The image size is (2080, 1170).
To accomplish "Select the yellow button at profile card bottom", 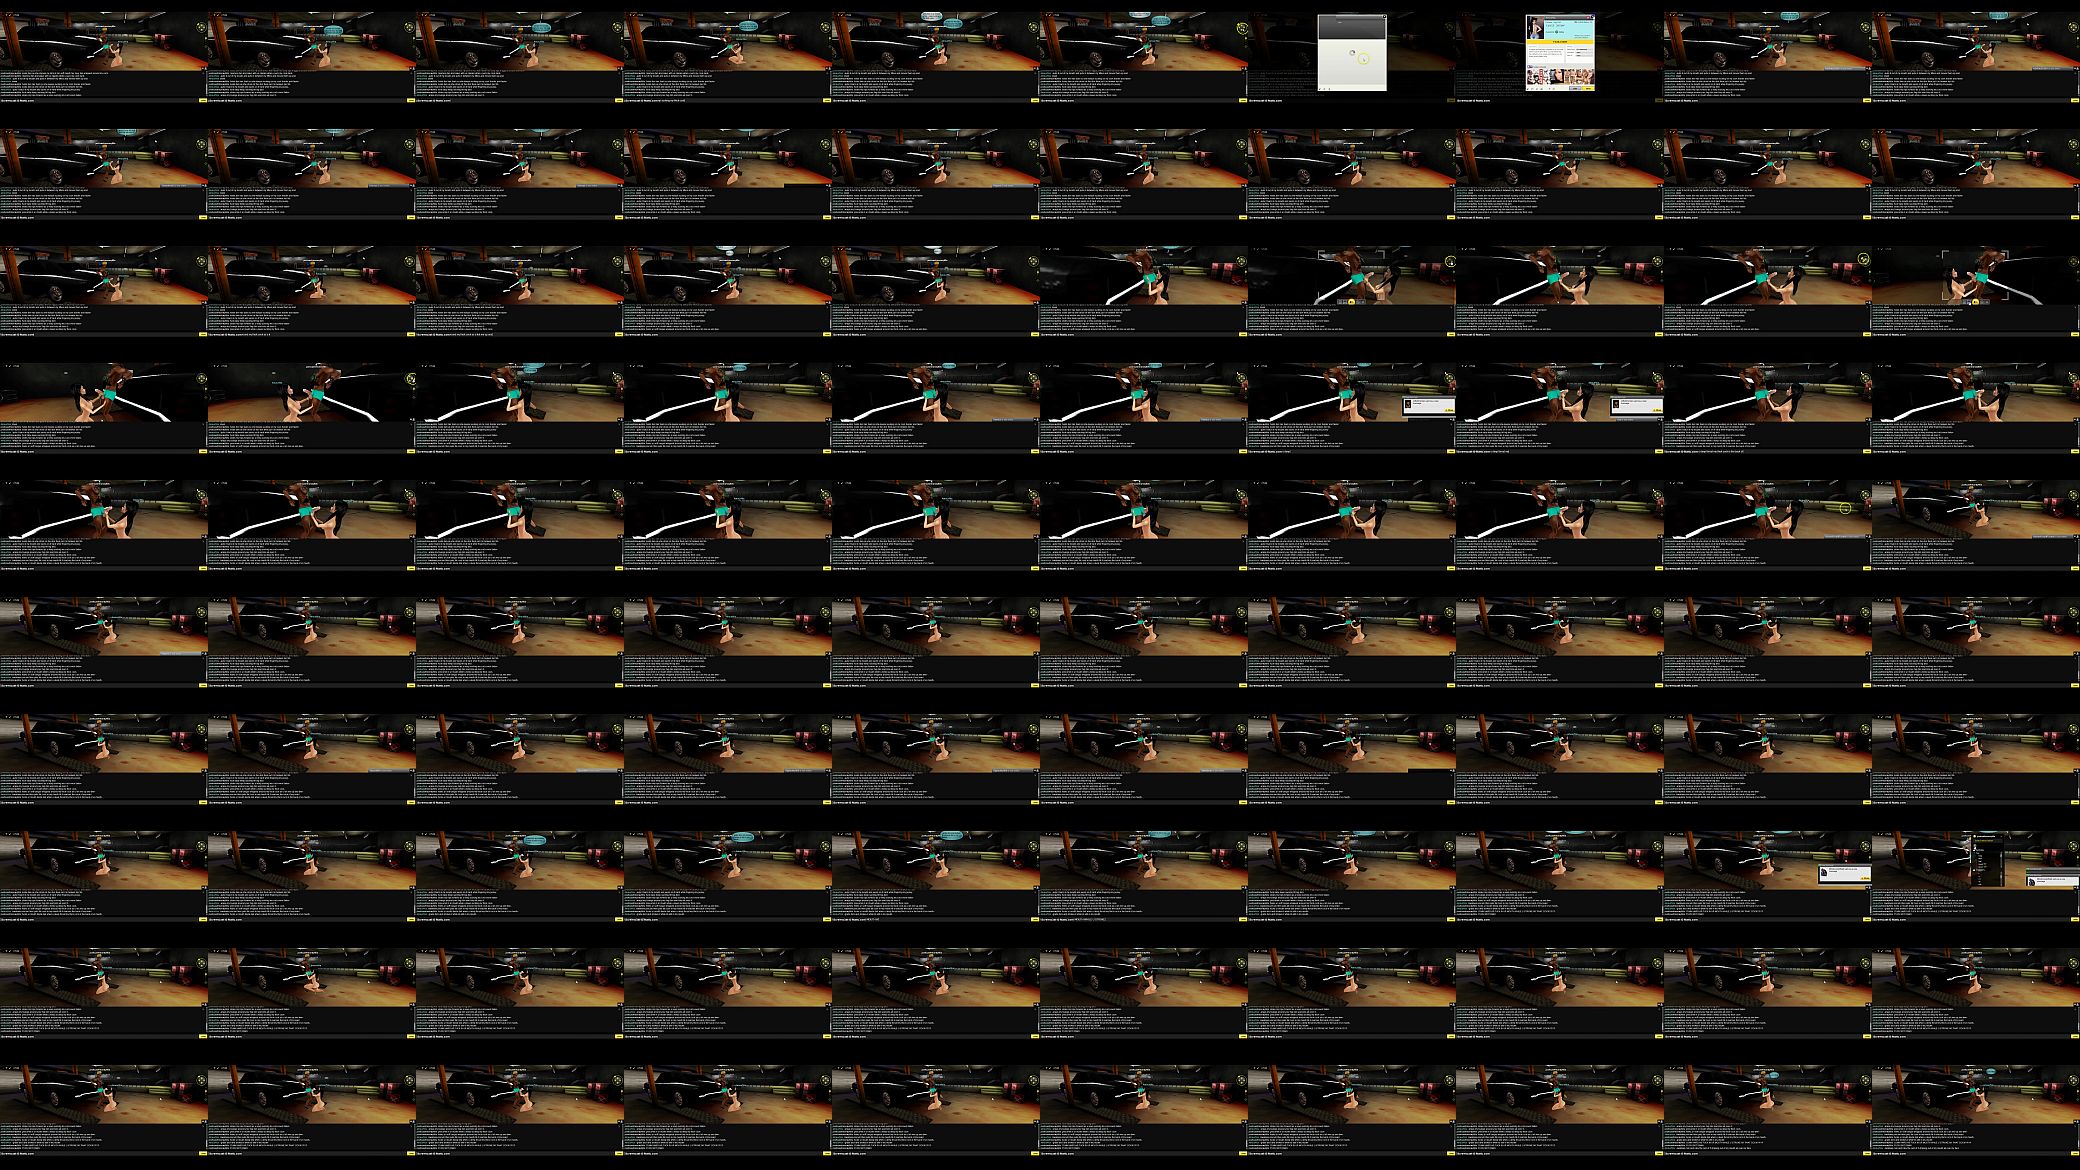I will coord(1588,88).
